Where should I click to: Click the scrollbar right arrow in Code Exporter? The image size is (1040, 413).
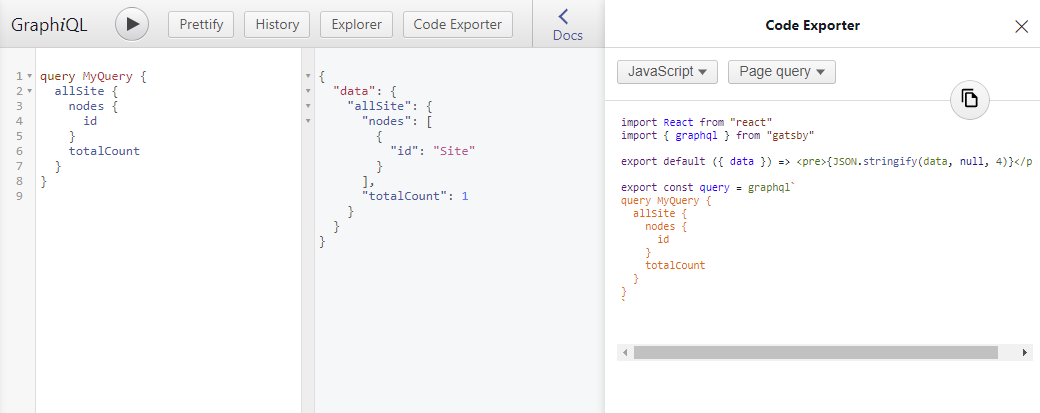click(1025, 353)
